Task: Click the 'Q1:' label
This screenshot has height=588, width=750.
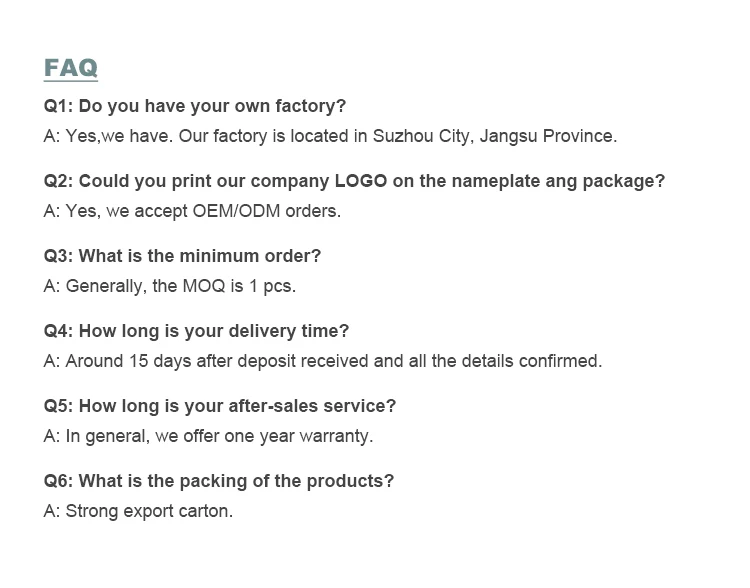Action: pos(58,106)
